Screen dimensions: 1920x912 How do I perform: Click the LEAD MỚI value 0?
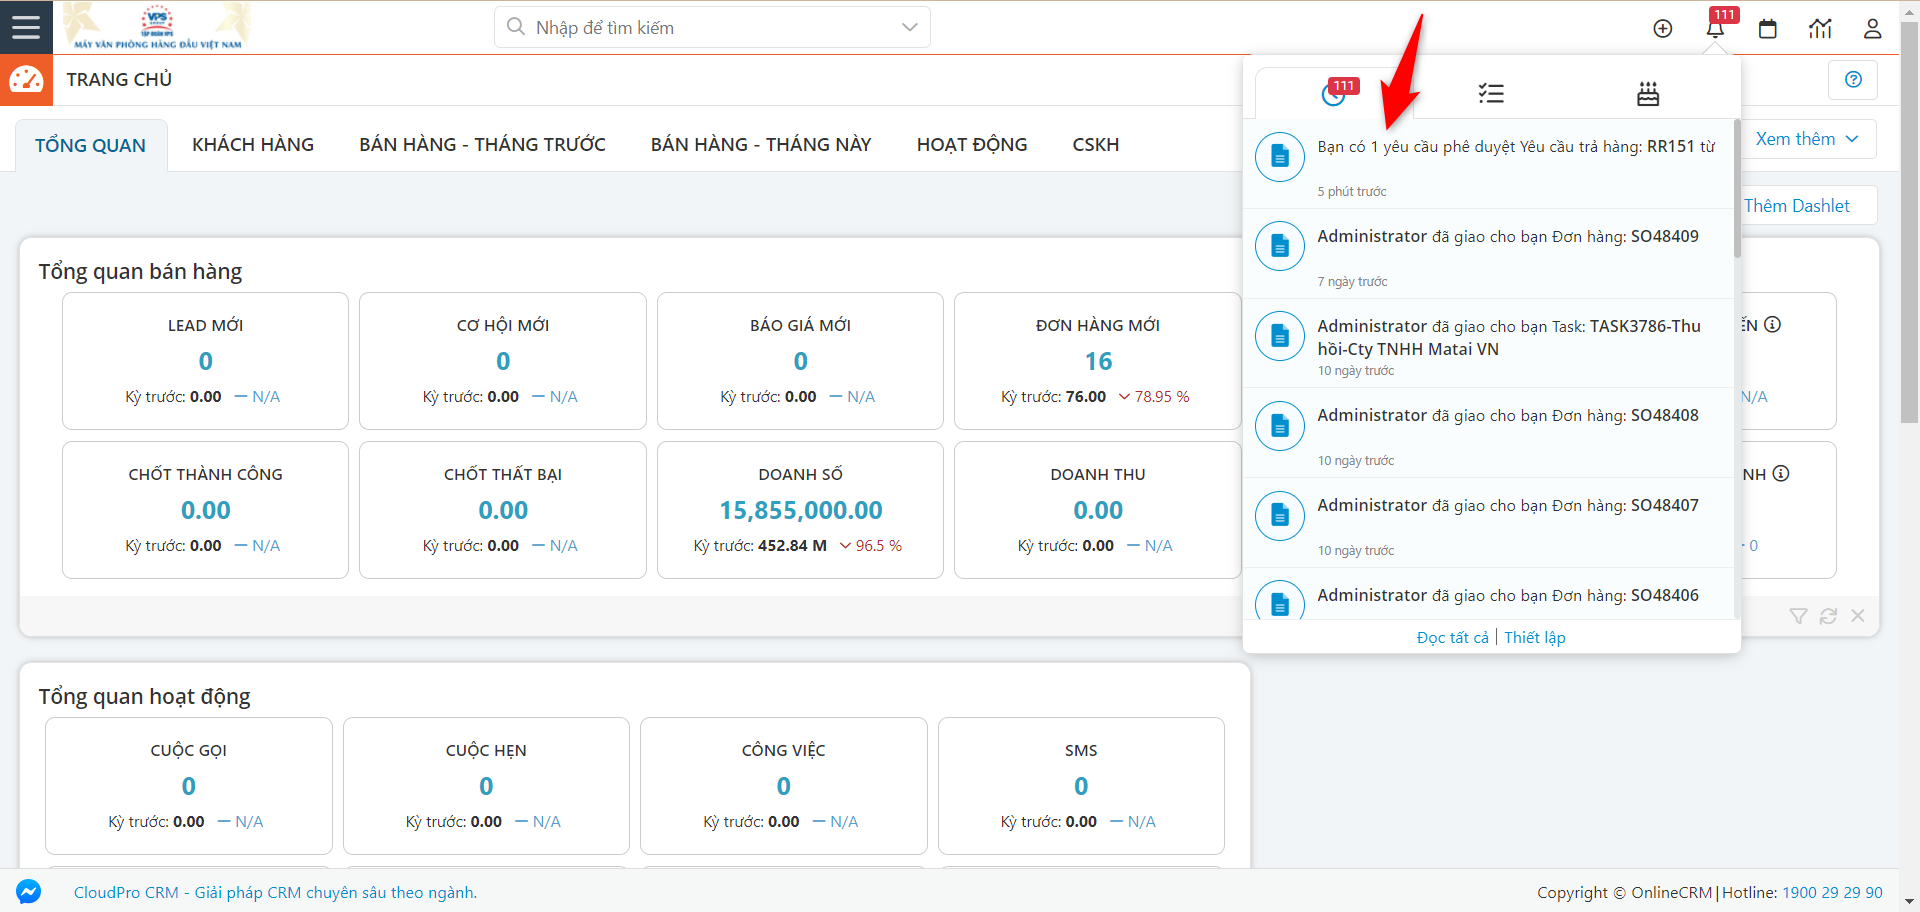pos(205,361)
